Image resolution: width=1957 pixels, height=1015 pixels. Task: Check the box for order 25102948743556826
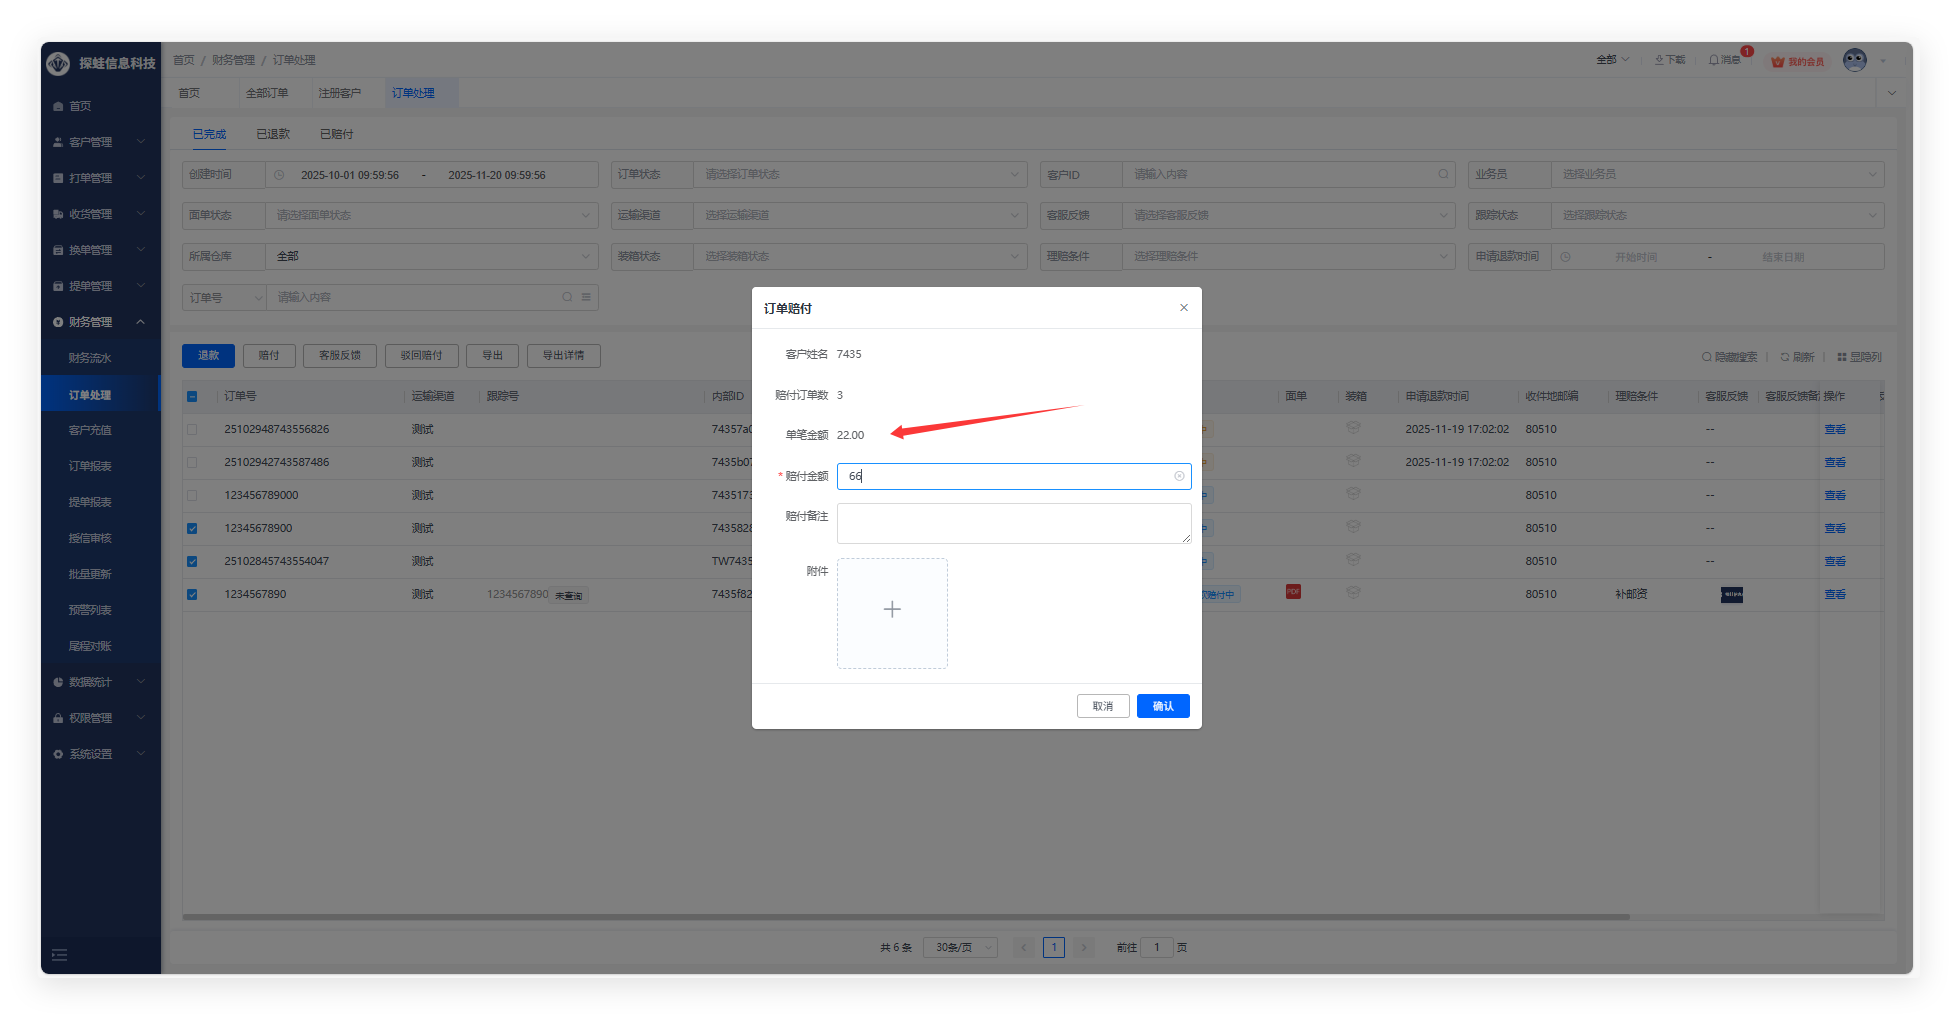192,429
